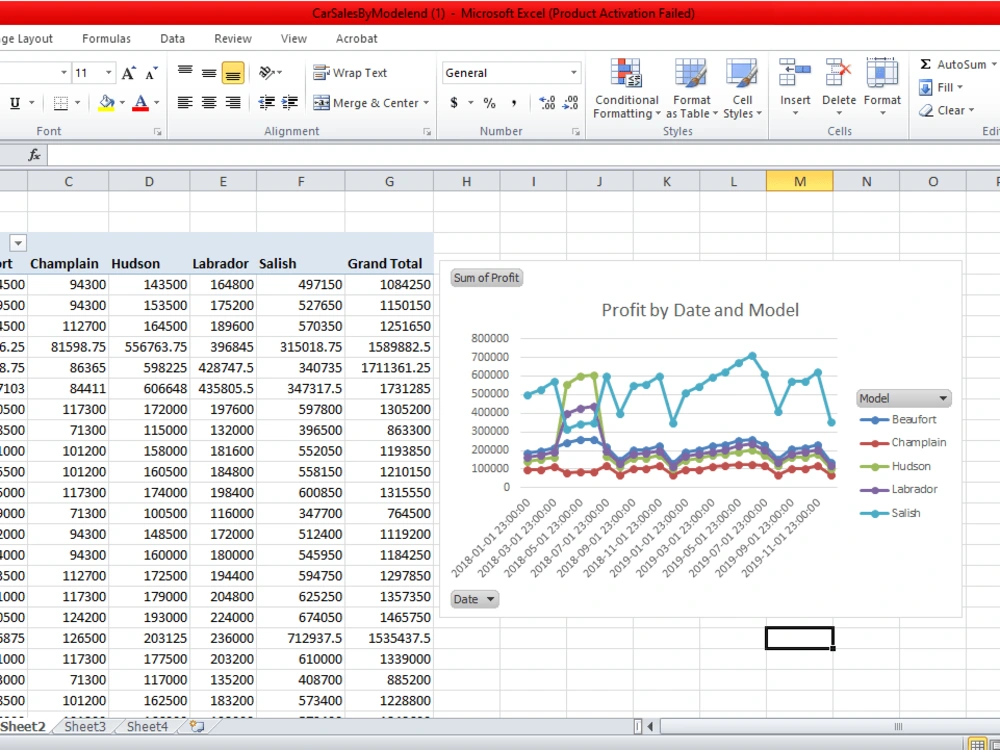Click the Percent Style icon
This screenshot has width=1000, height=750.
tap(487, 102)
